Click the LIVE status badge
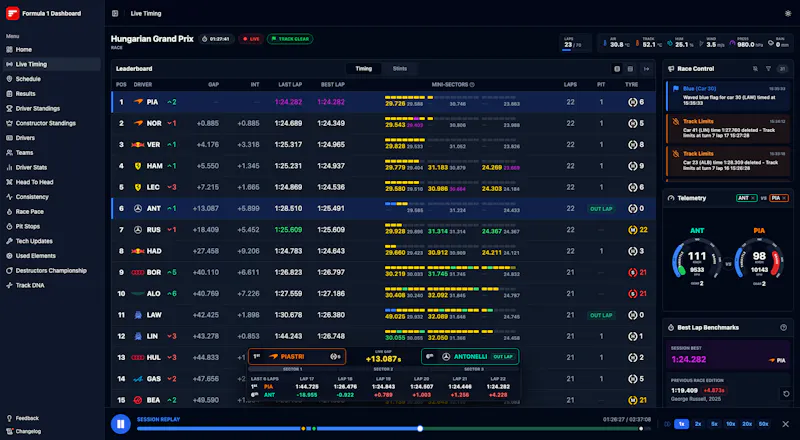This screenshot has height=440, width=800. [x=251, y=39]
